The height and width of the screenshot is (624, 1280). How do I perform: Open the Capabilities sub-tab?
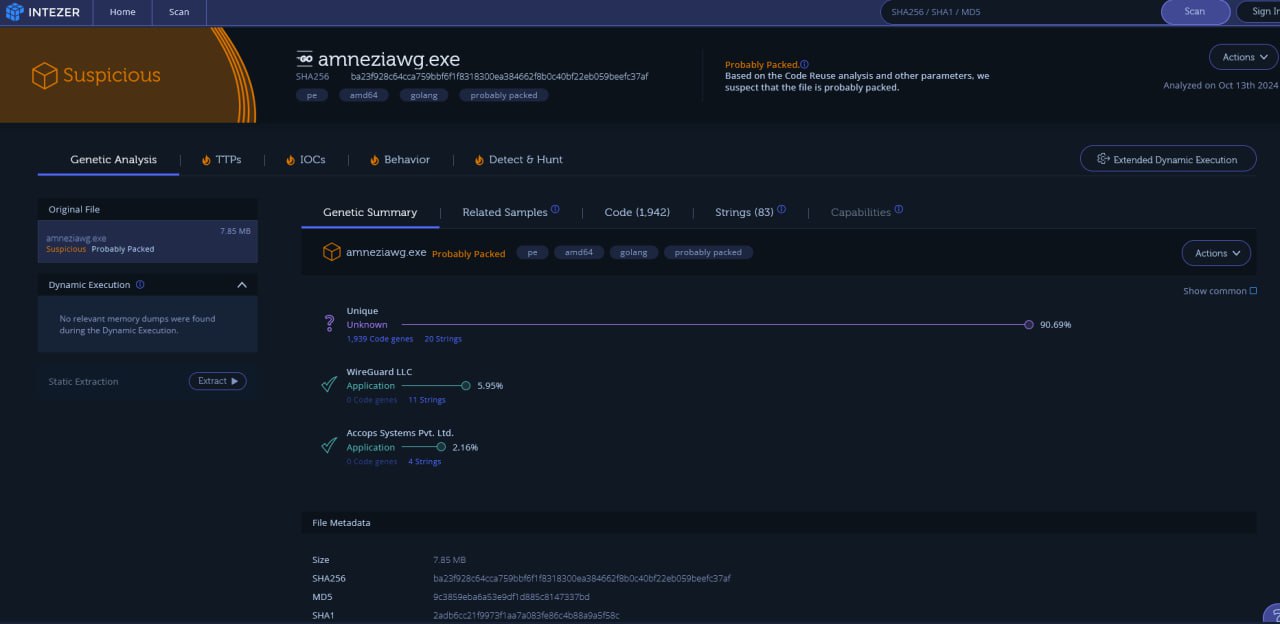pos(861,212)
